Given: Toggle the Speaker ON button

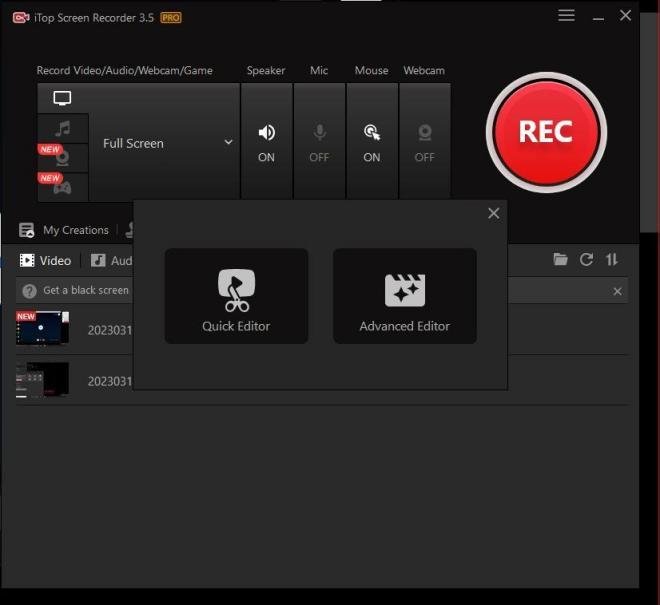Looking at the screenshot, I should (266, 142).
